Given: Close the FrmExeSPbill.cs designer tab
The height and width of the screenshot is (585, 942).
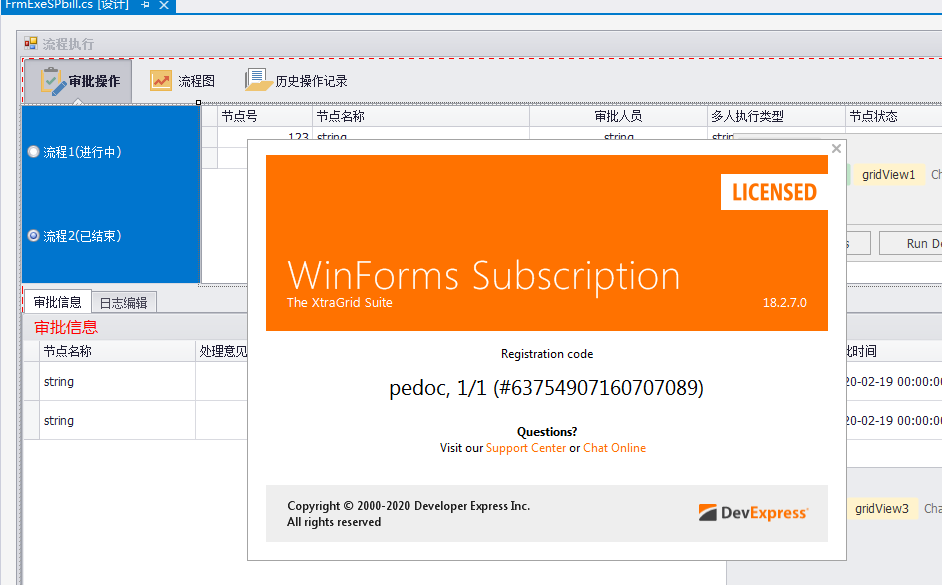Looking at the screenshot, I should (x=165, y=5).
